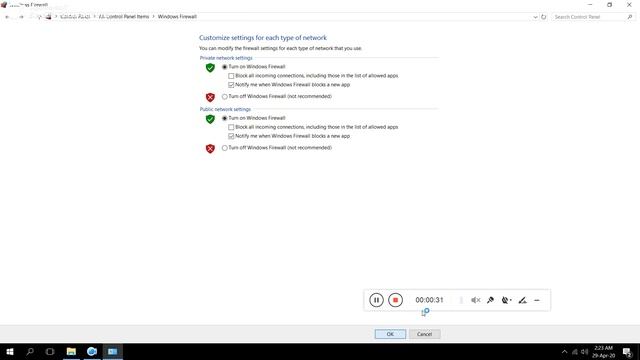Click the network icon in system tray
The width and height of the screenshot is (640, 360).
click(x=575, y=352)
